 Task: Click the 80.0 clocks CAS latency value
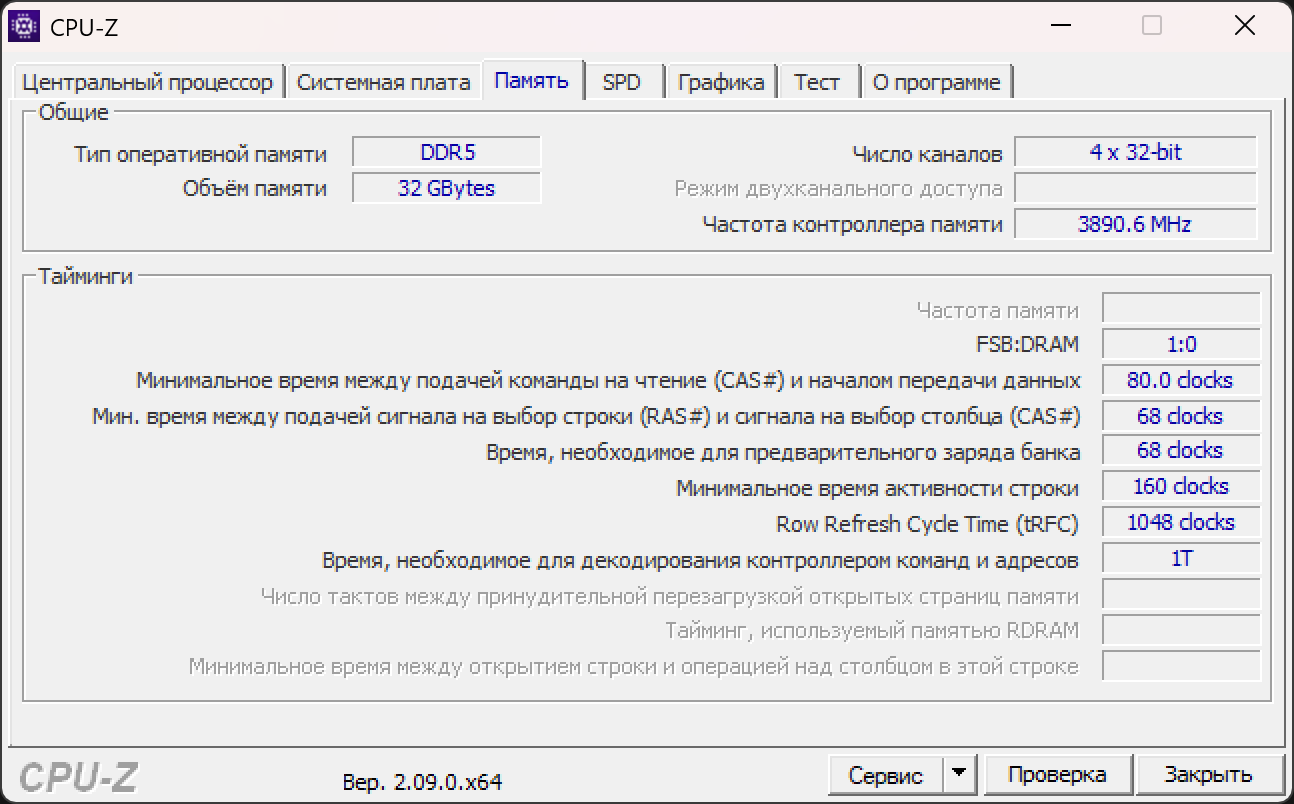(1181, 380)
